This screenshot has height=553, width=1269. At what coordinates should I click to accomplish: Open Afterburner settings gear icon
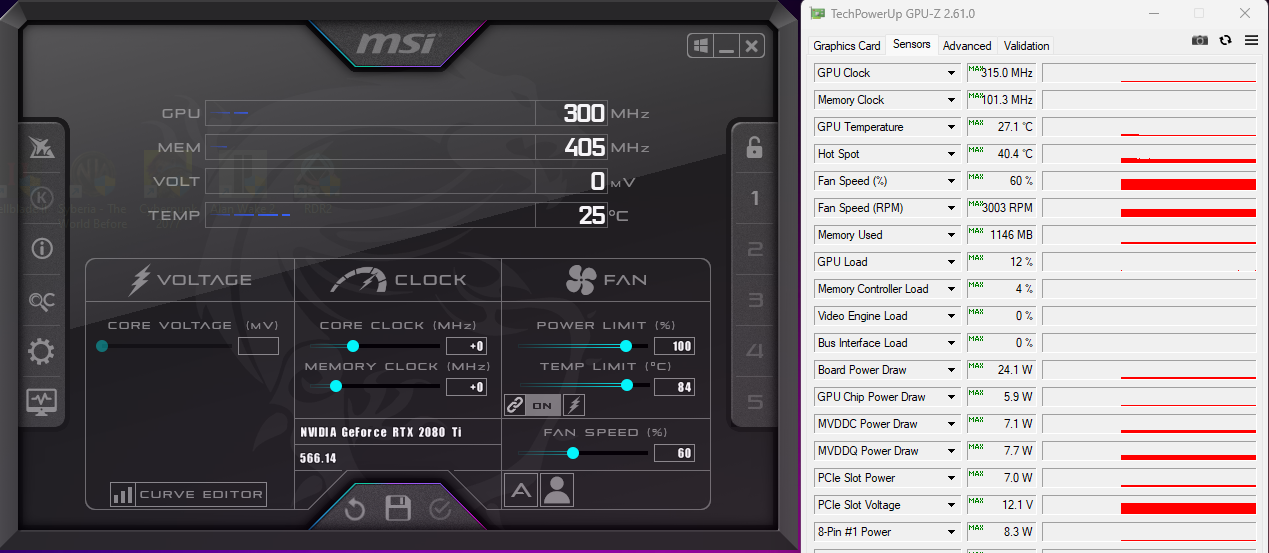[42, 352]
